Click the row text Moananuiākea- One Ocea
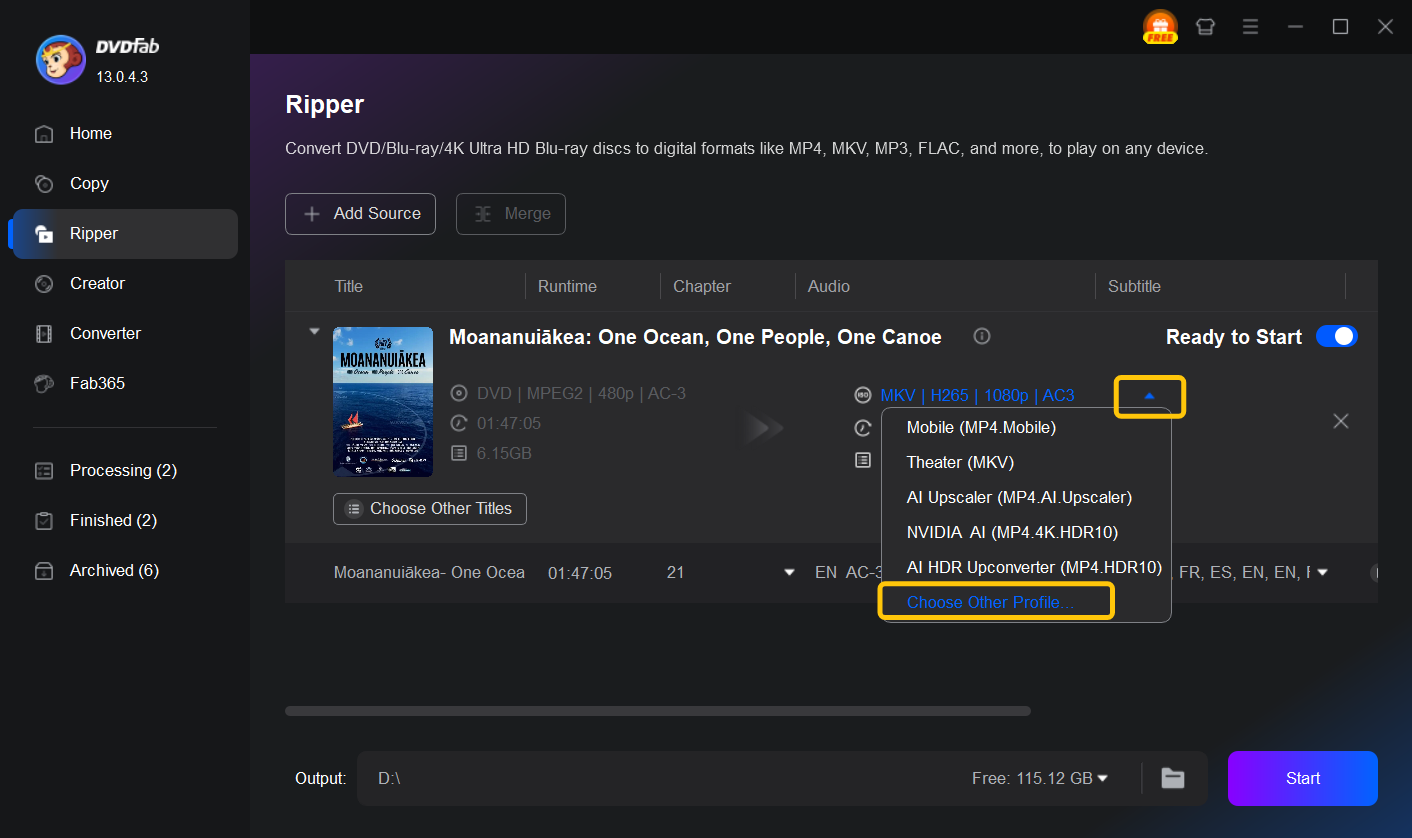The image size is (1412, 838). point(429,573)
